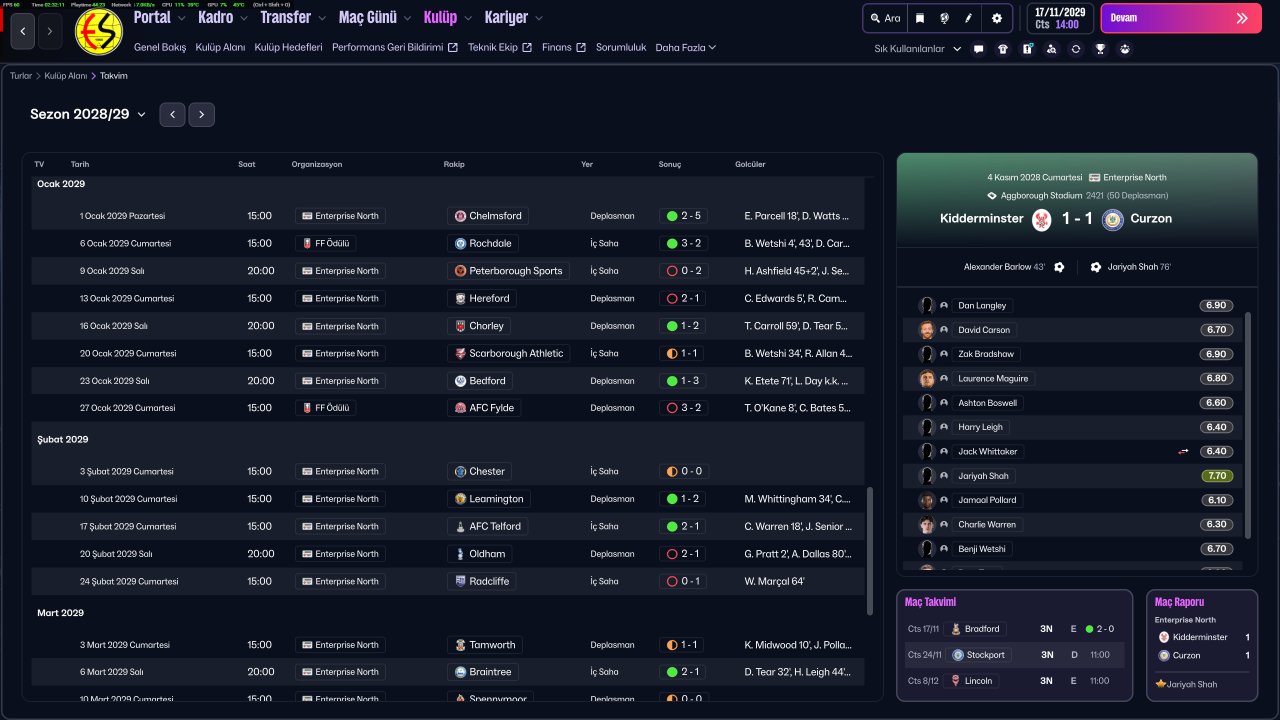Expand the Maç Günü chevron arrow

(x=407, y=18)
